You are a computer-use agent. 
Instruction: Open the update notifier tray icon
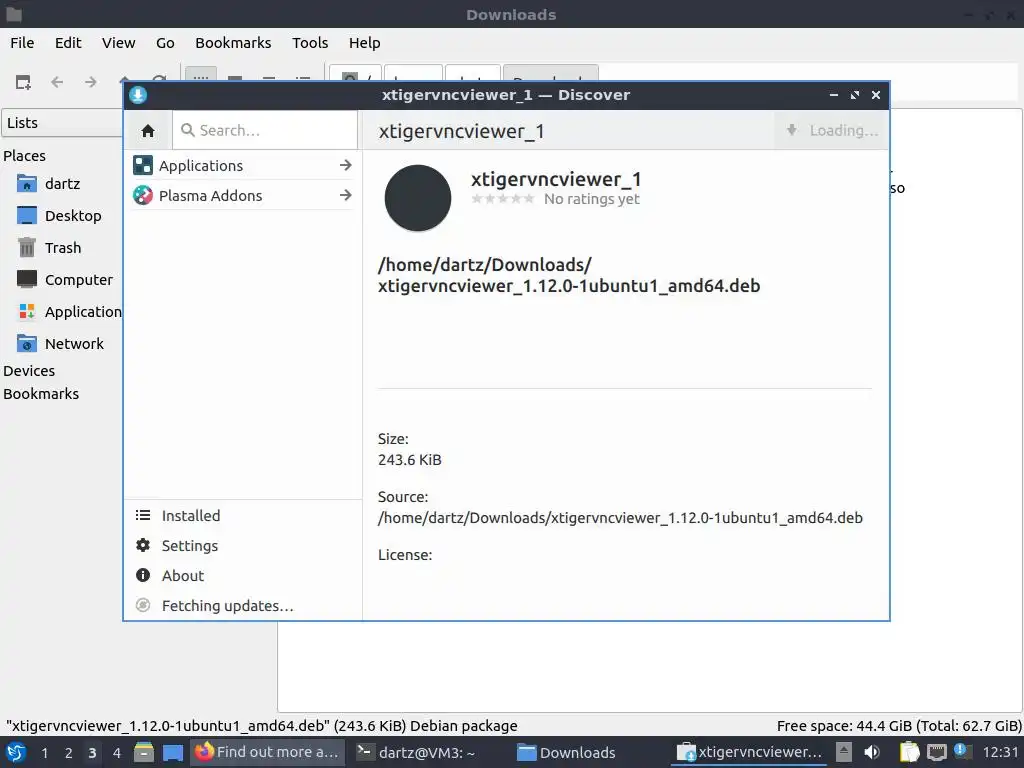(962, 752)
